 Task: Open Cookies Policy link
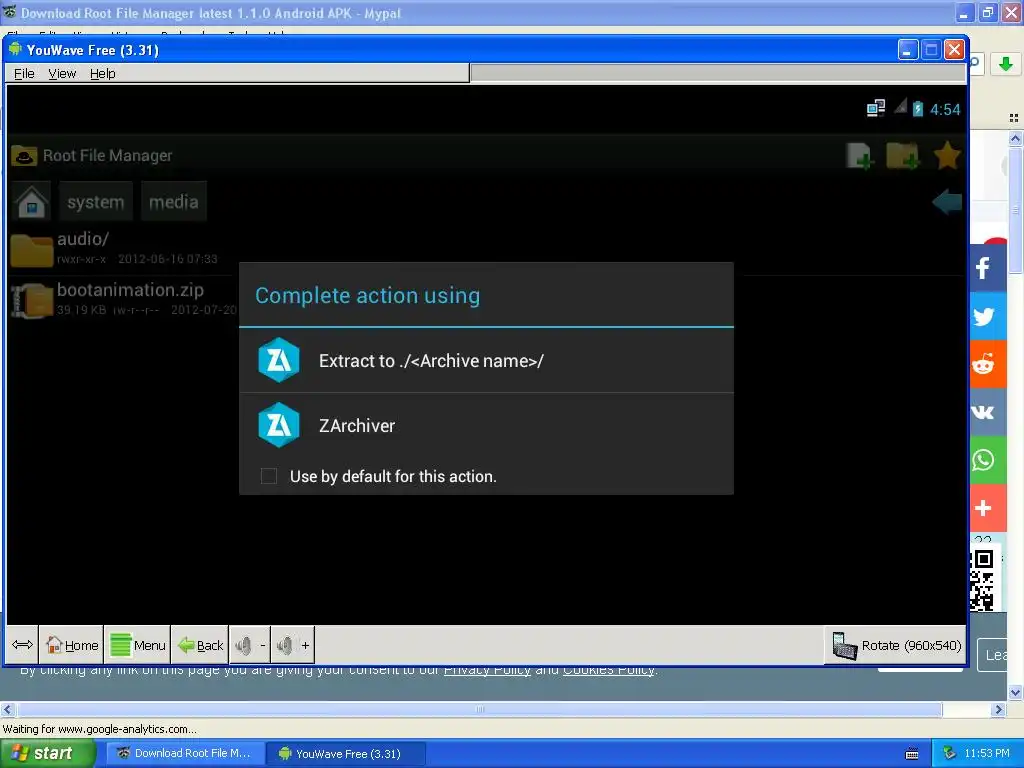(609, 670)
